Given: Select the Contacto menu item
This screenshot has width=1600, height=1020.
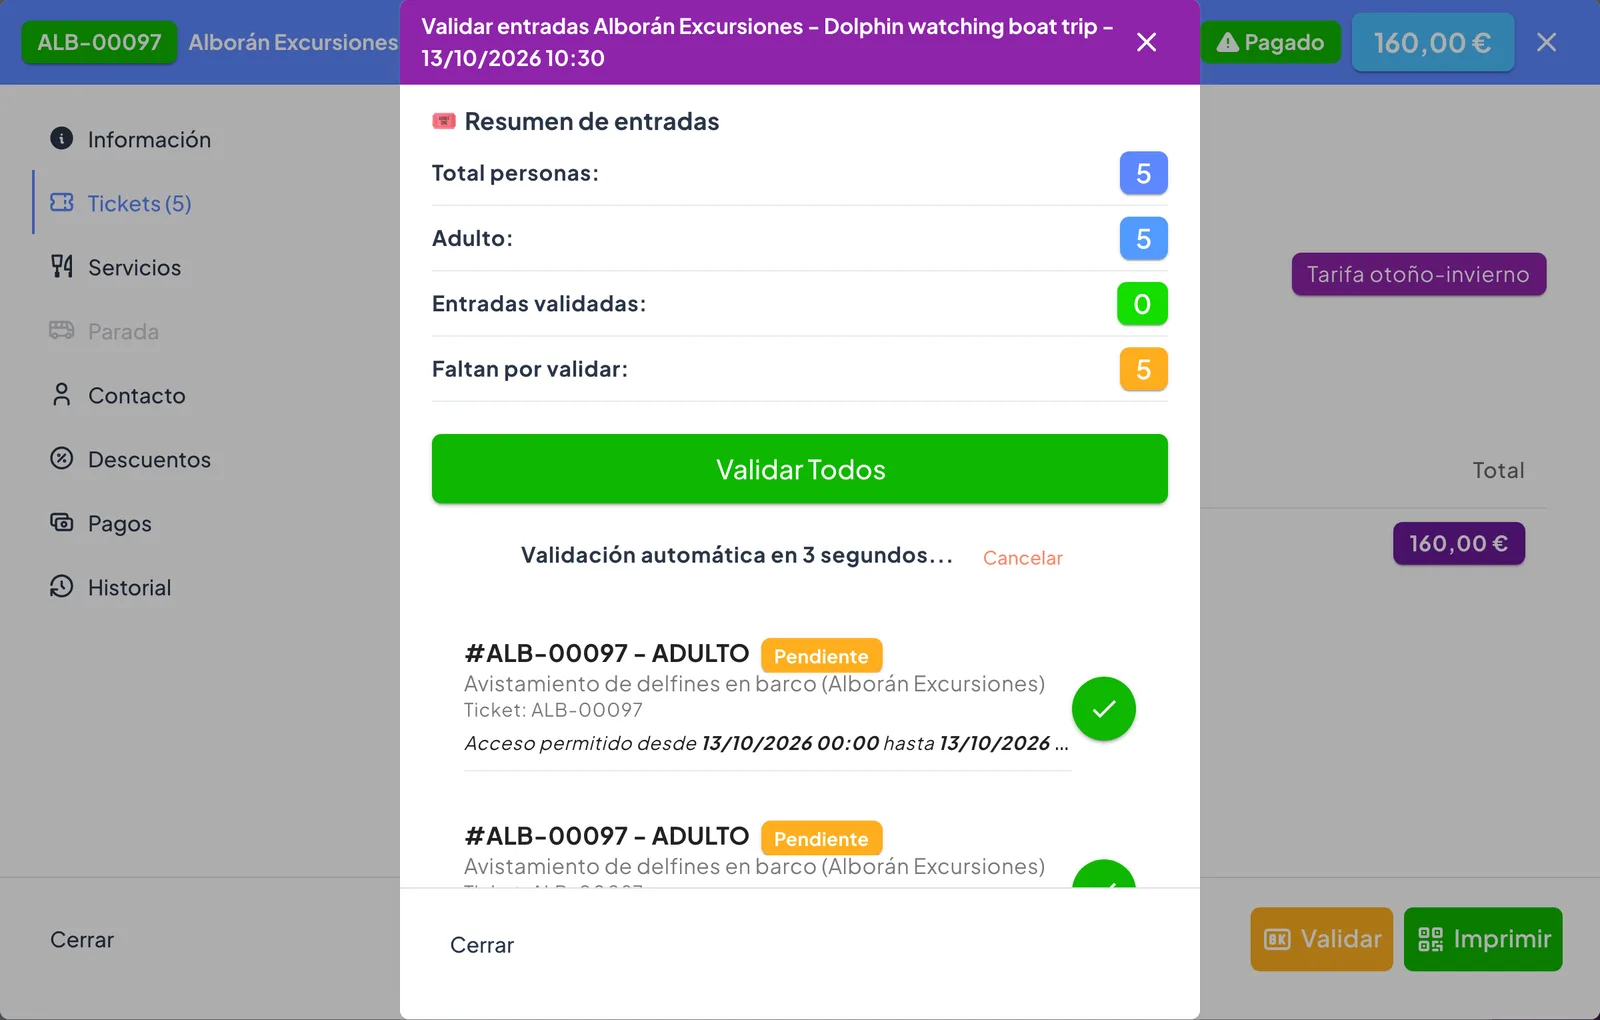Looking at the screenshot, I should 136,395.
